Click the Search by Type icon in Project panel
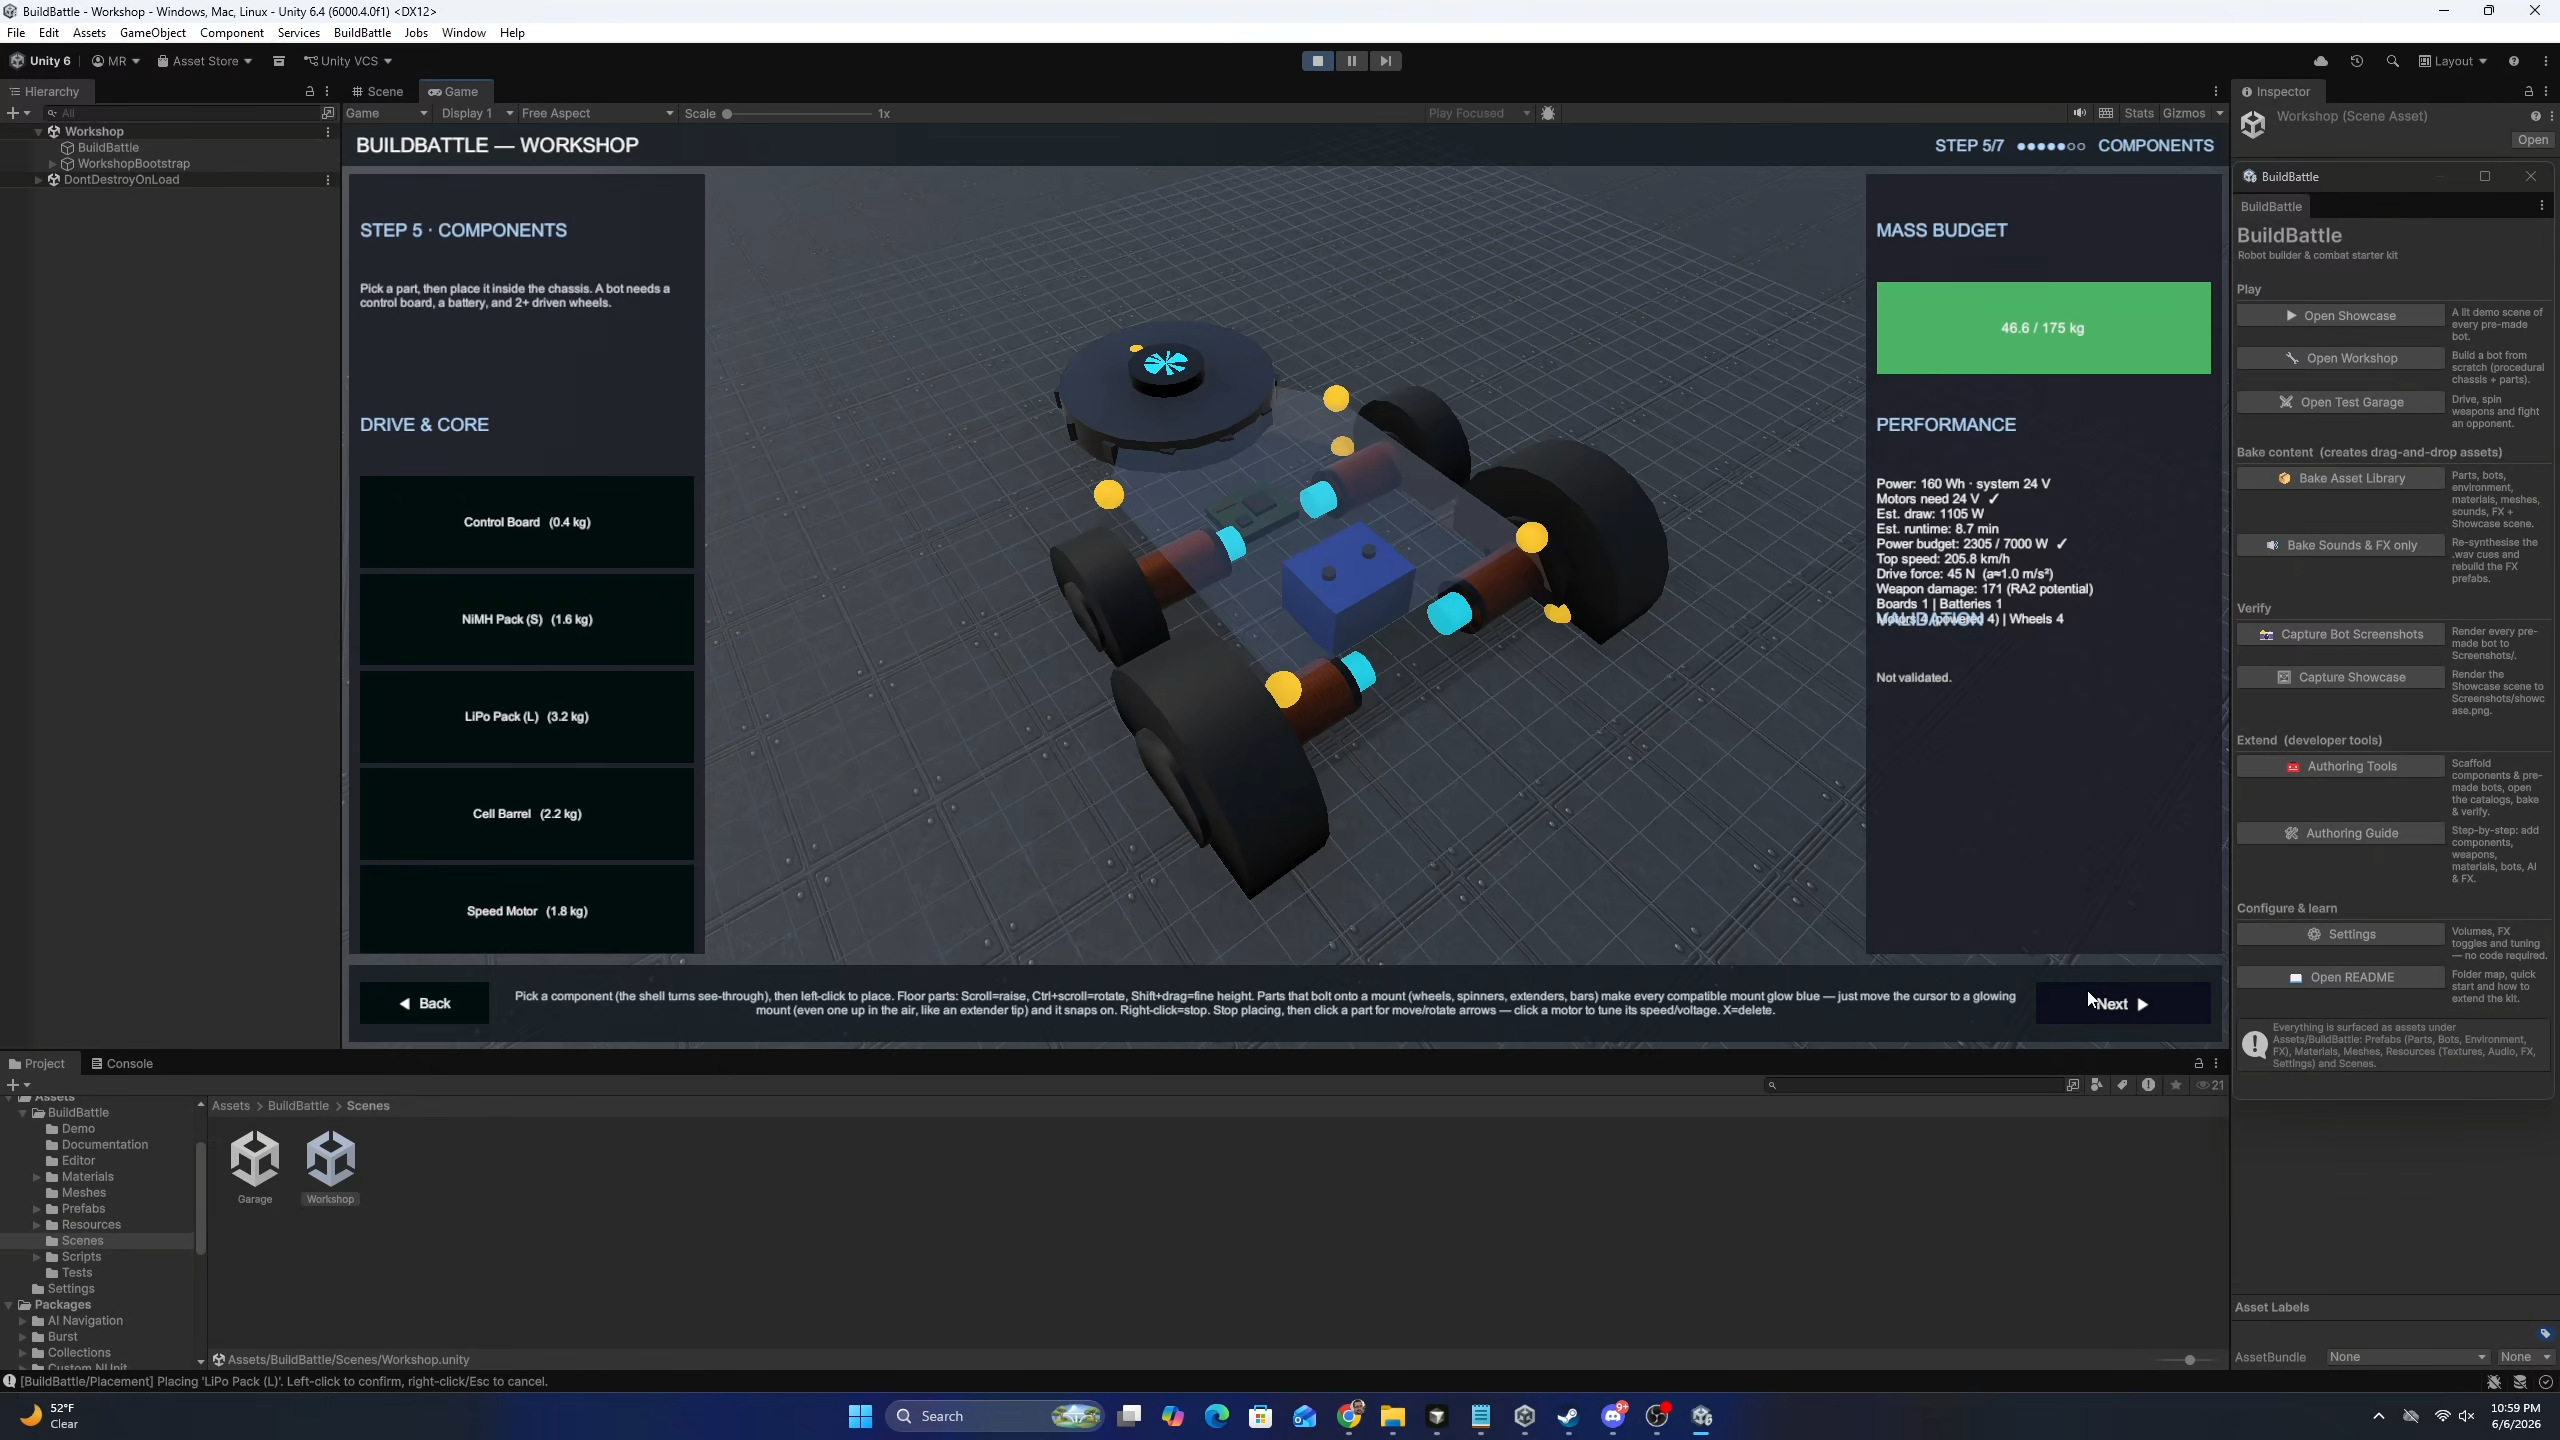This screenshot has height=1440, width=2560. coord(2097,1085)
